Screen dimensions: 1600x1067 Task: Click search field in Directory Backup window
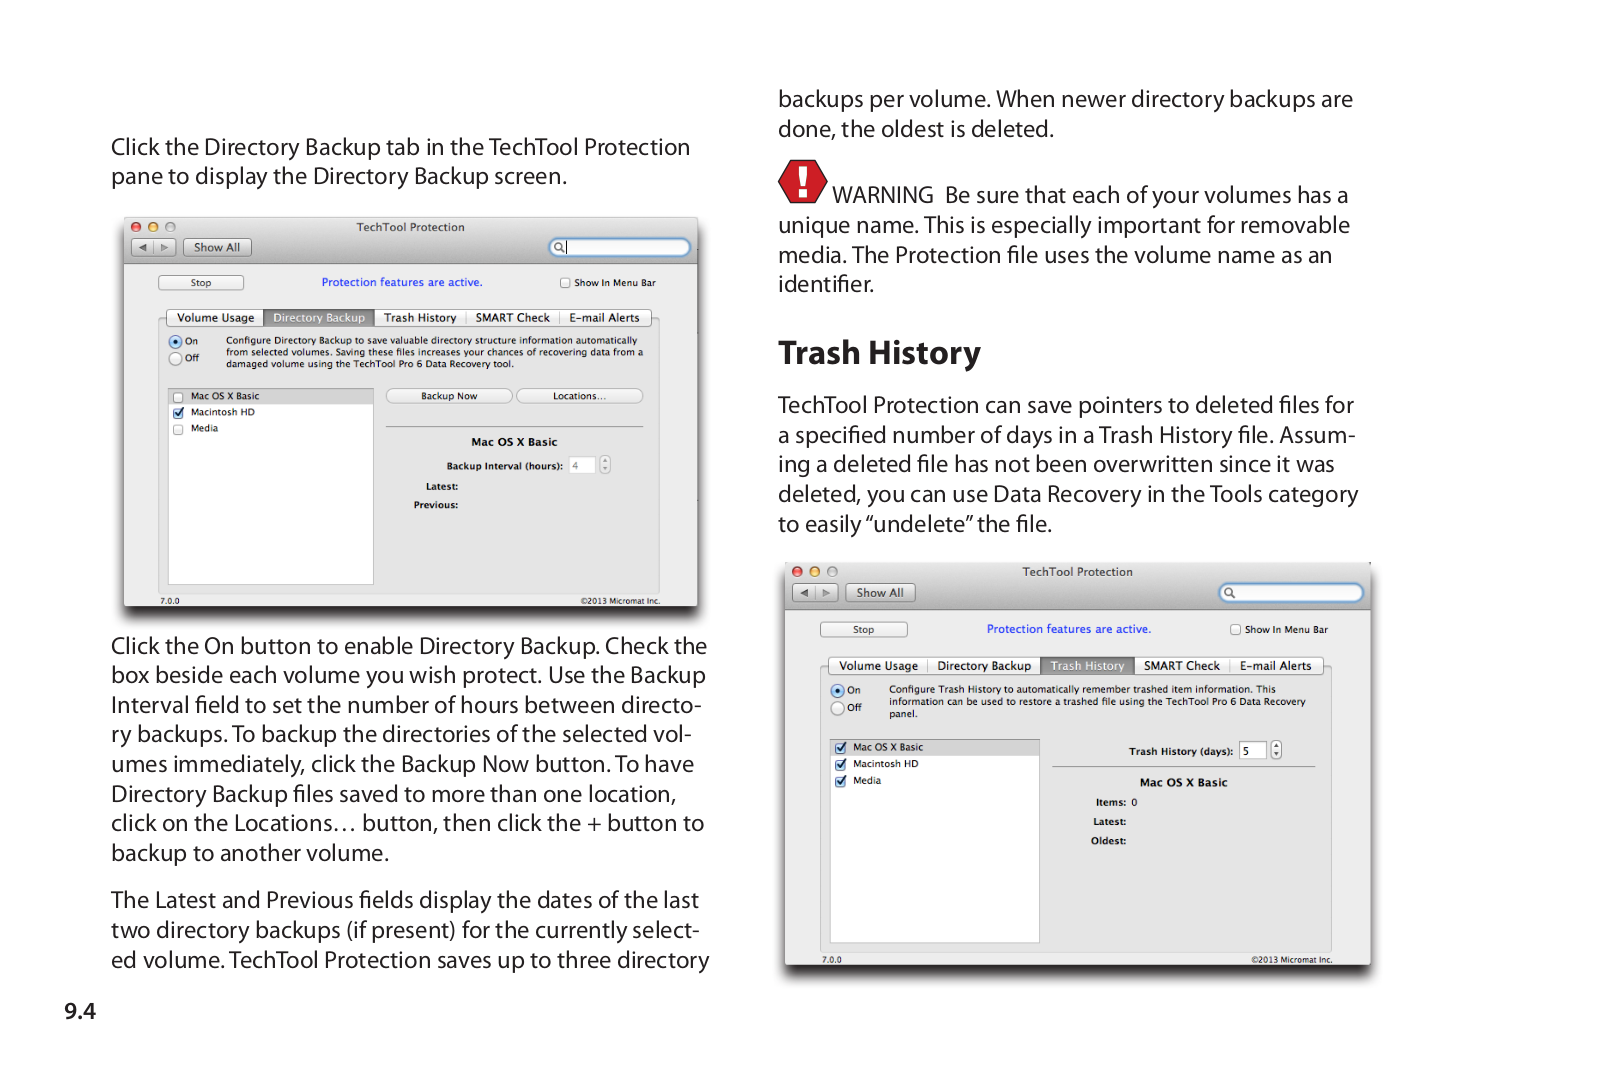tap(620, 247)
